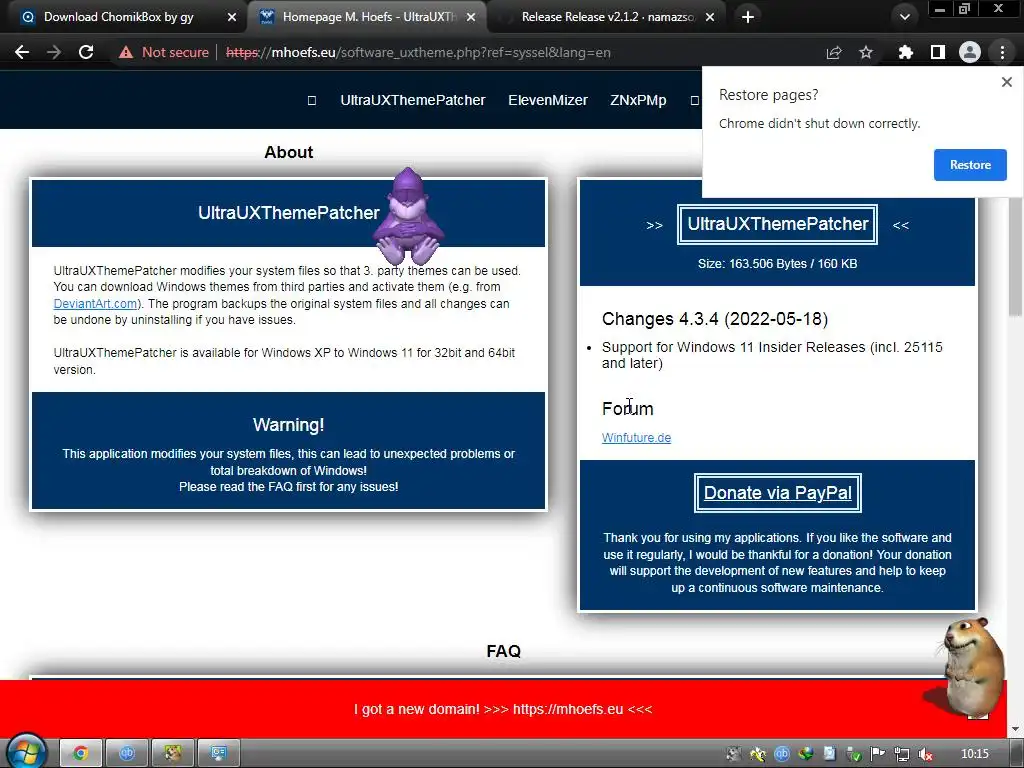Viewport: 1024px width, 768px height.
Task: Click the address bar URL
Action: (418, 52)
